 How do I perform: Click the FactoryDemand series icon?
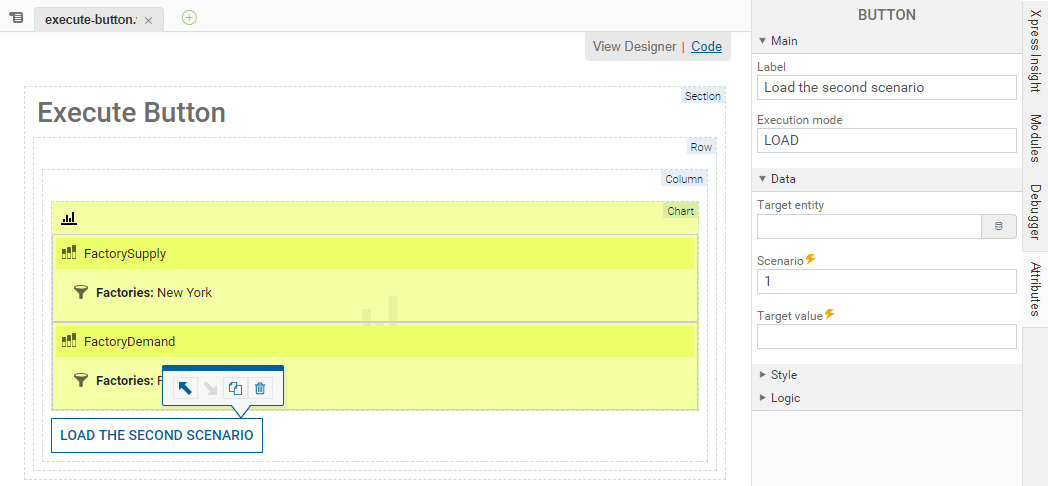pyautogui.click(x=69, y=341)
